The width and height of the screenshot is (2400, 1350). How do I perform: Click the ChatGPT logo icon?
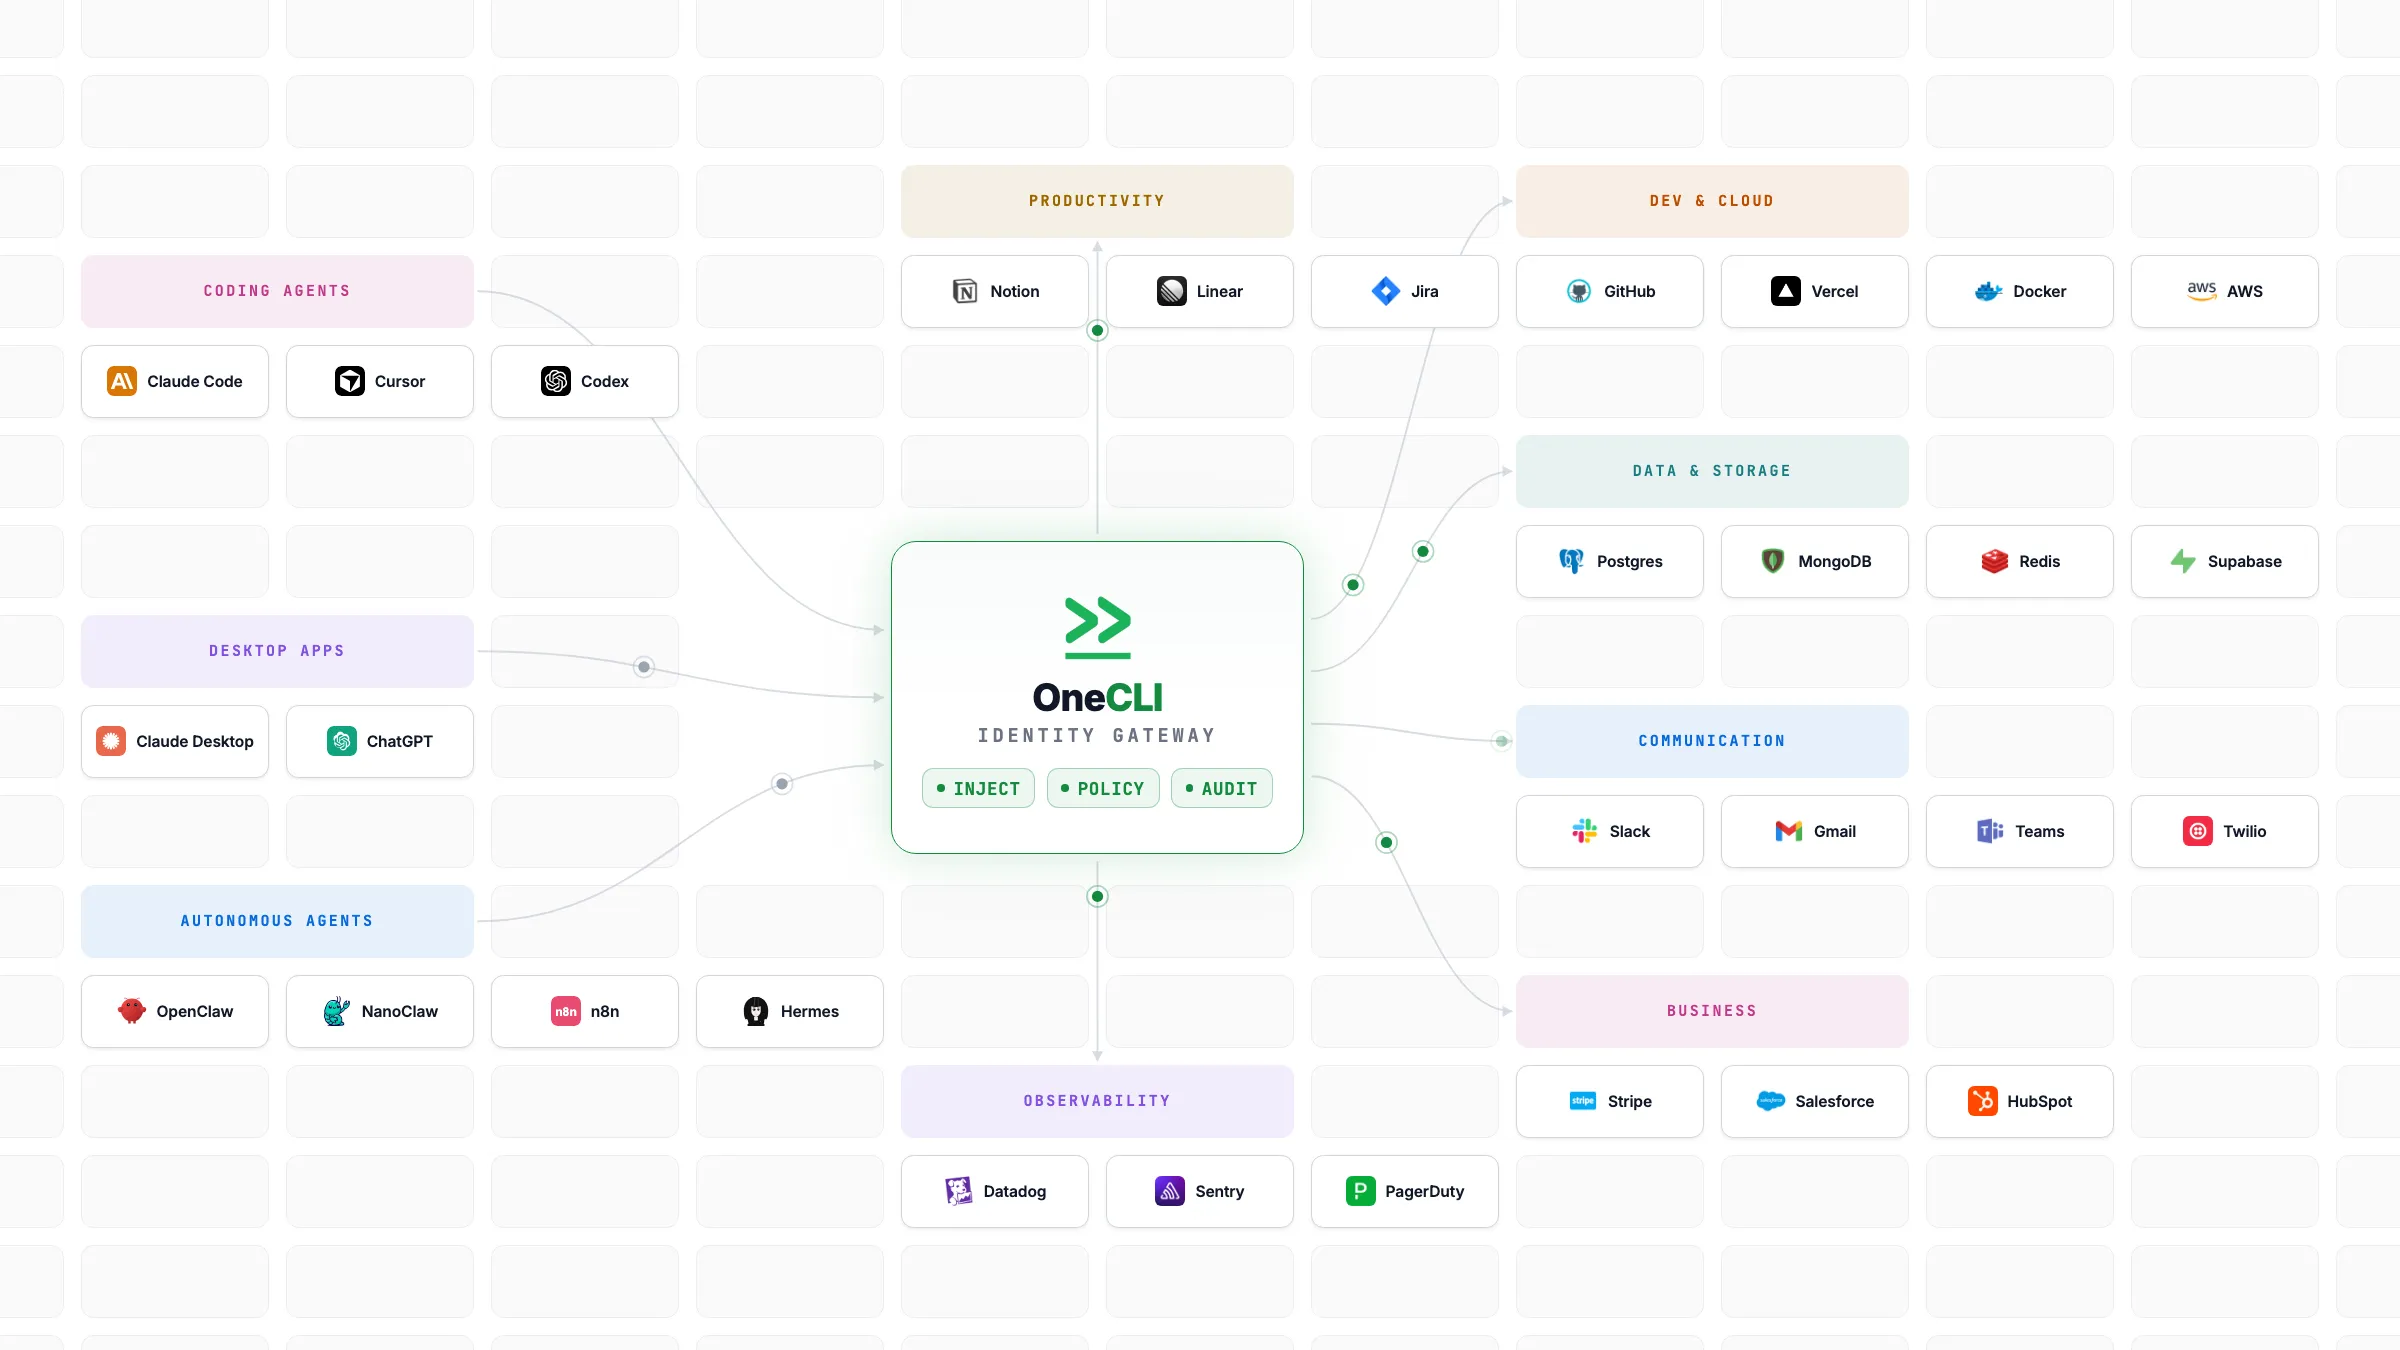click(342, 741)
